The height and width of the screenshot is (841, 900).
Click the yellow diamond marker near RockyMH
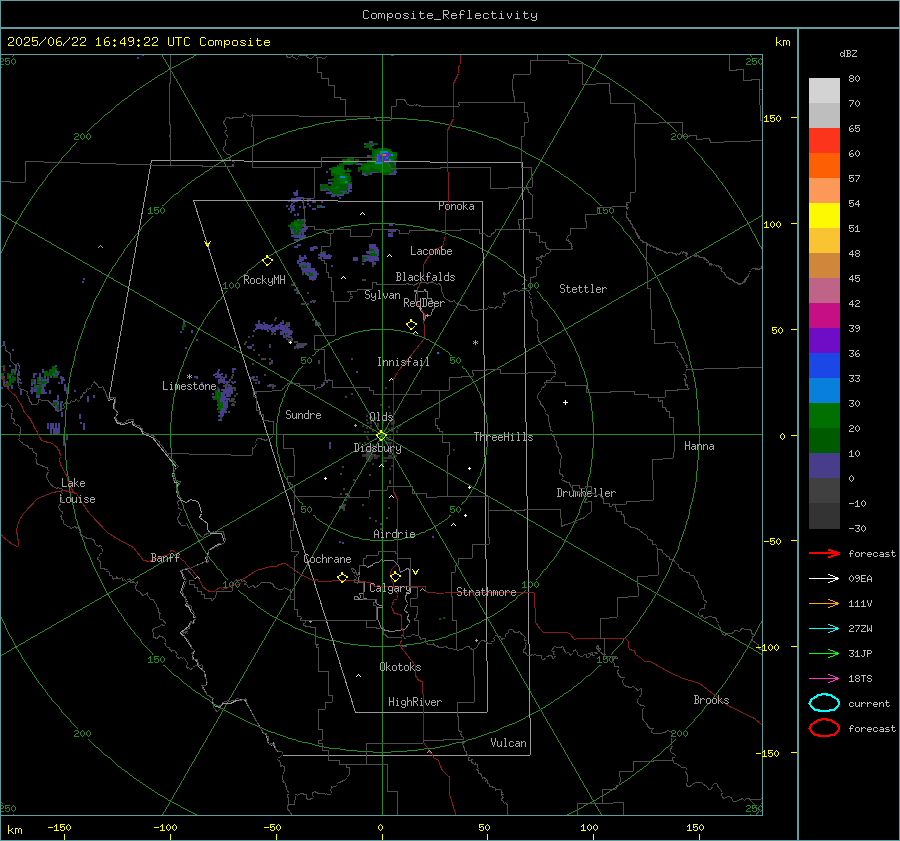(267, 261)
